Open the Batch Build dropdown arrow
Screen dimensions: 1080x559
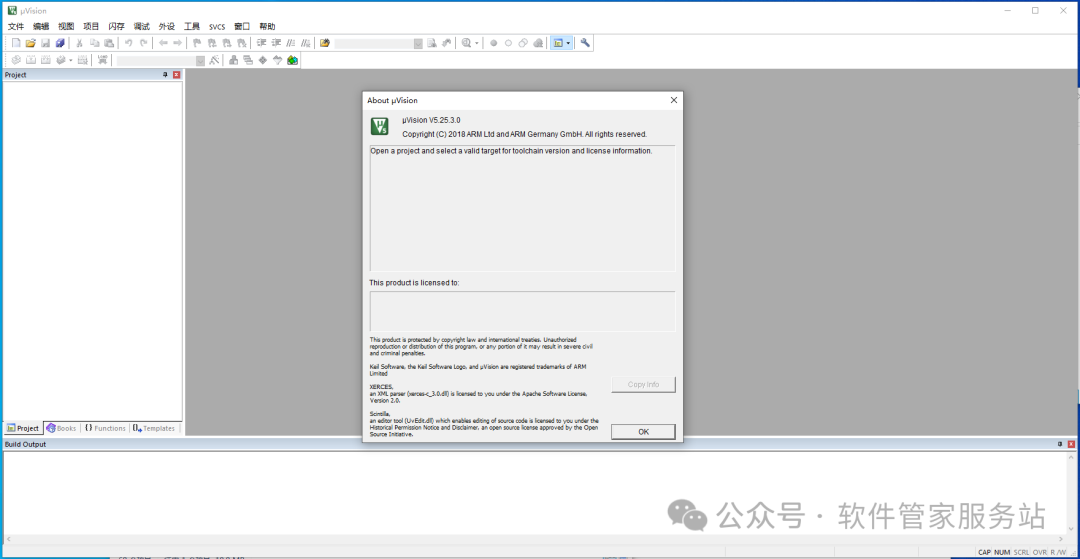point(70,60)
